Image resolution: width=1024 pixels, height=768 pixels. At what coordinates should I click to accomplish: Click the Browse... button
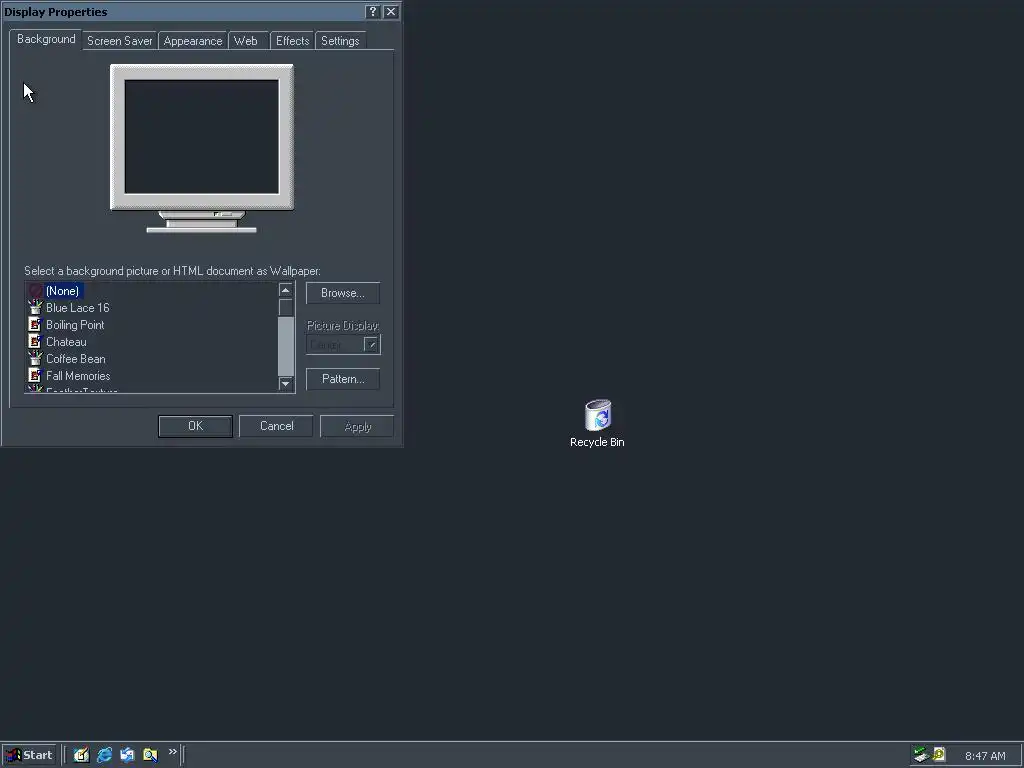point(343,293)
